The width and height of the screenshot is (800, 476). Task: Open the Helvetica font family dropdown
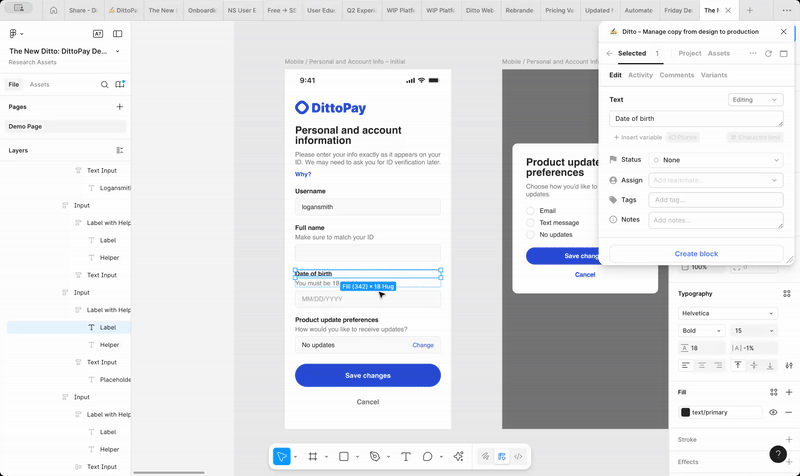(728, 313)
